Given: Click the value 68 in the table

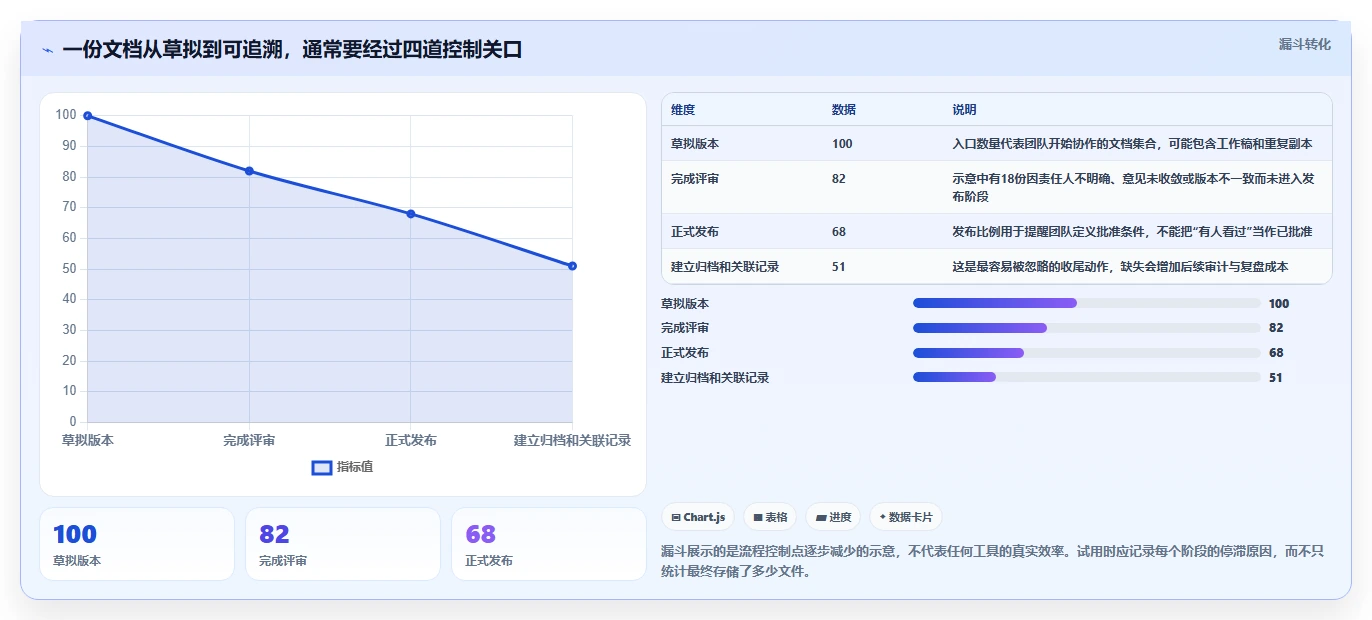Looking at the screenshot, I should (x=839, y=232).
